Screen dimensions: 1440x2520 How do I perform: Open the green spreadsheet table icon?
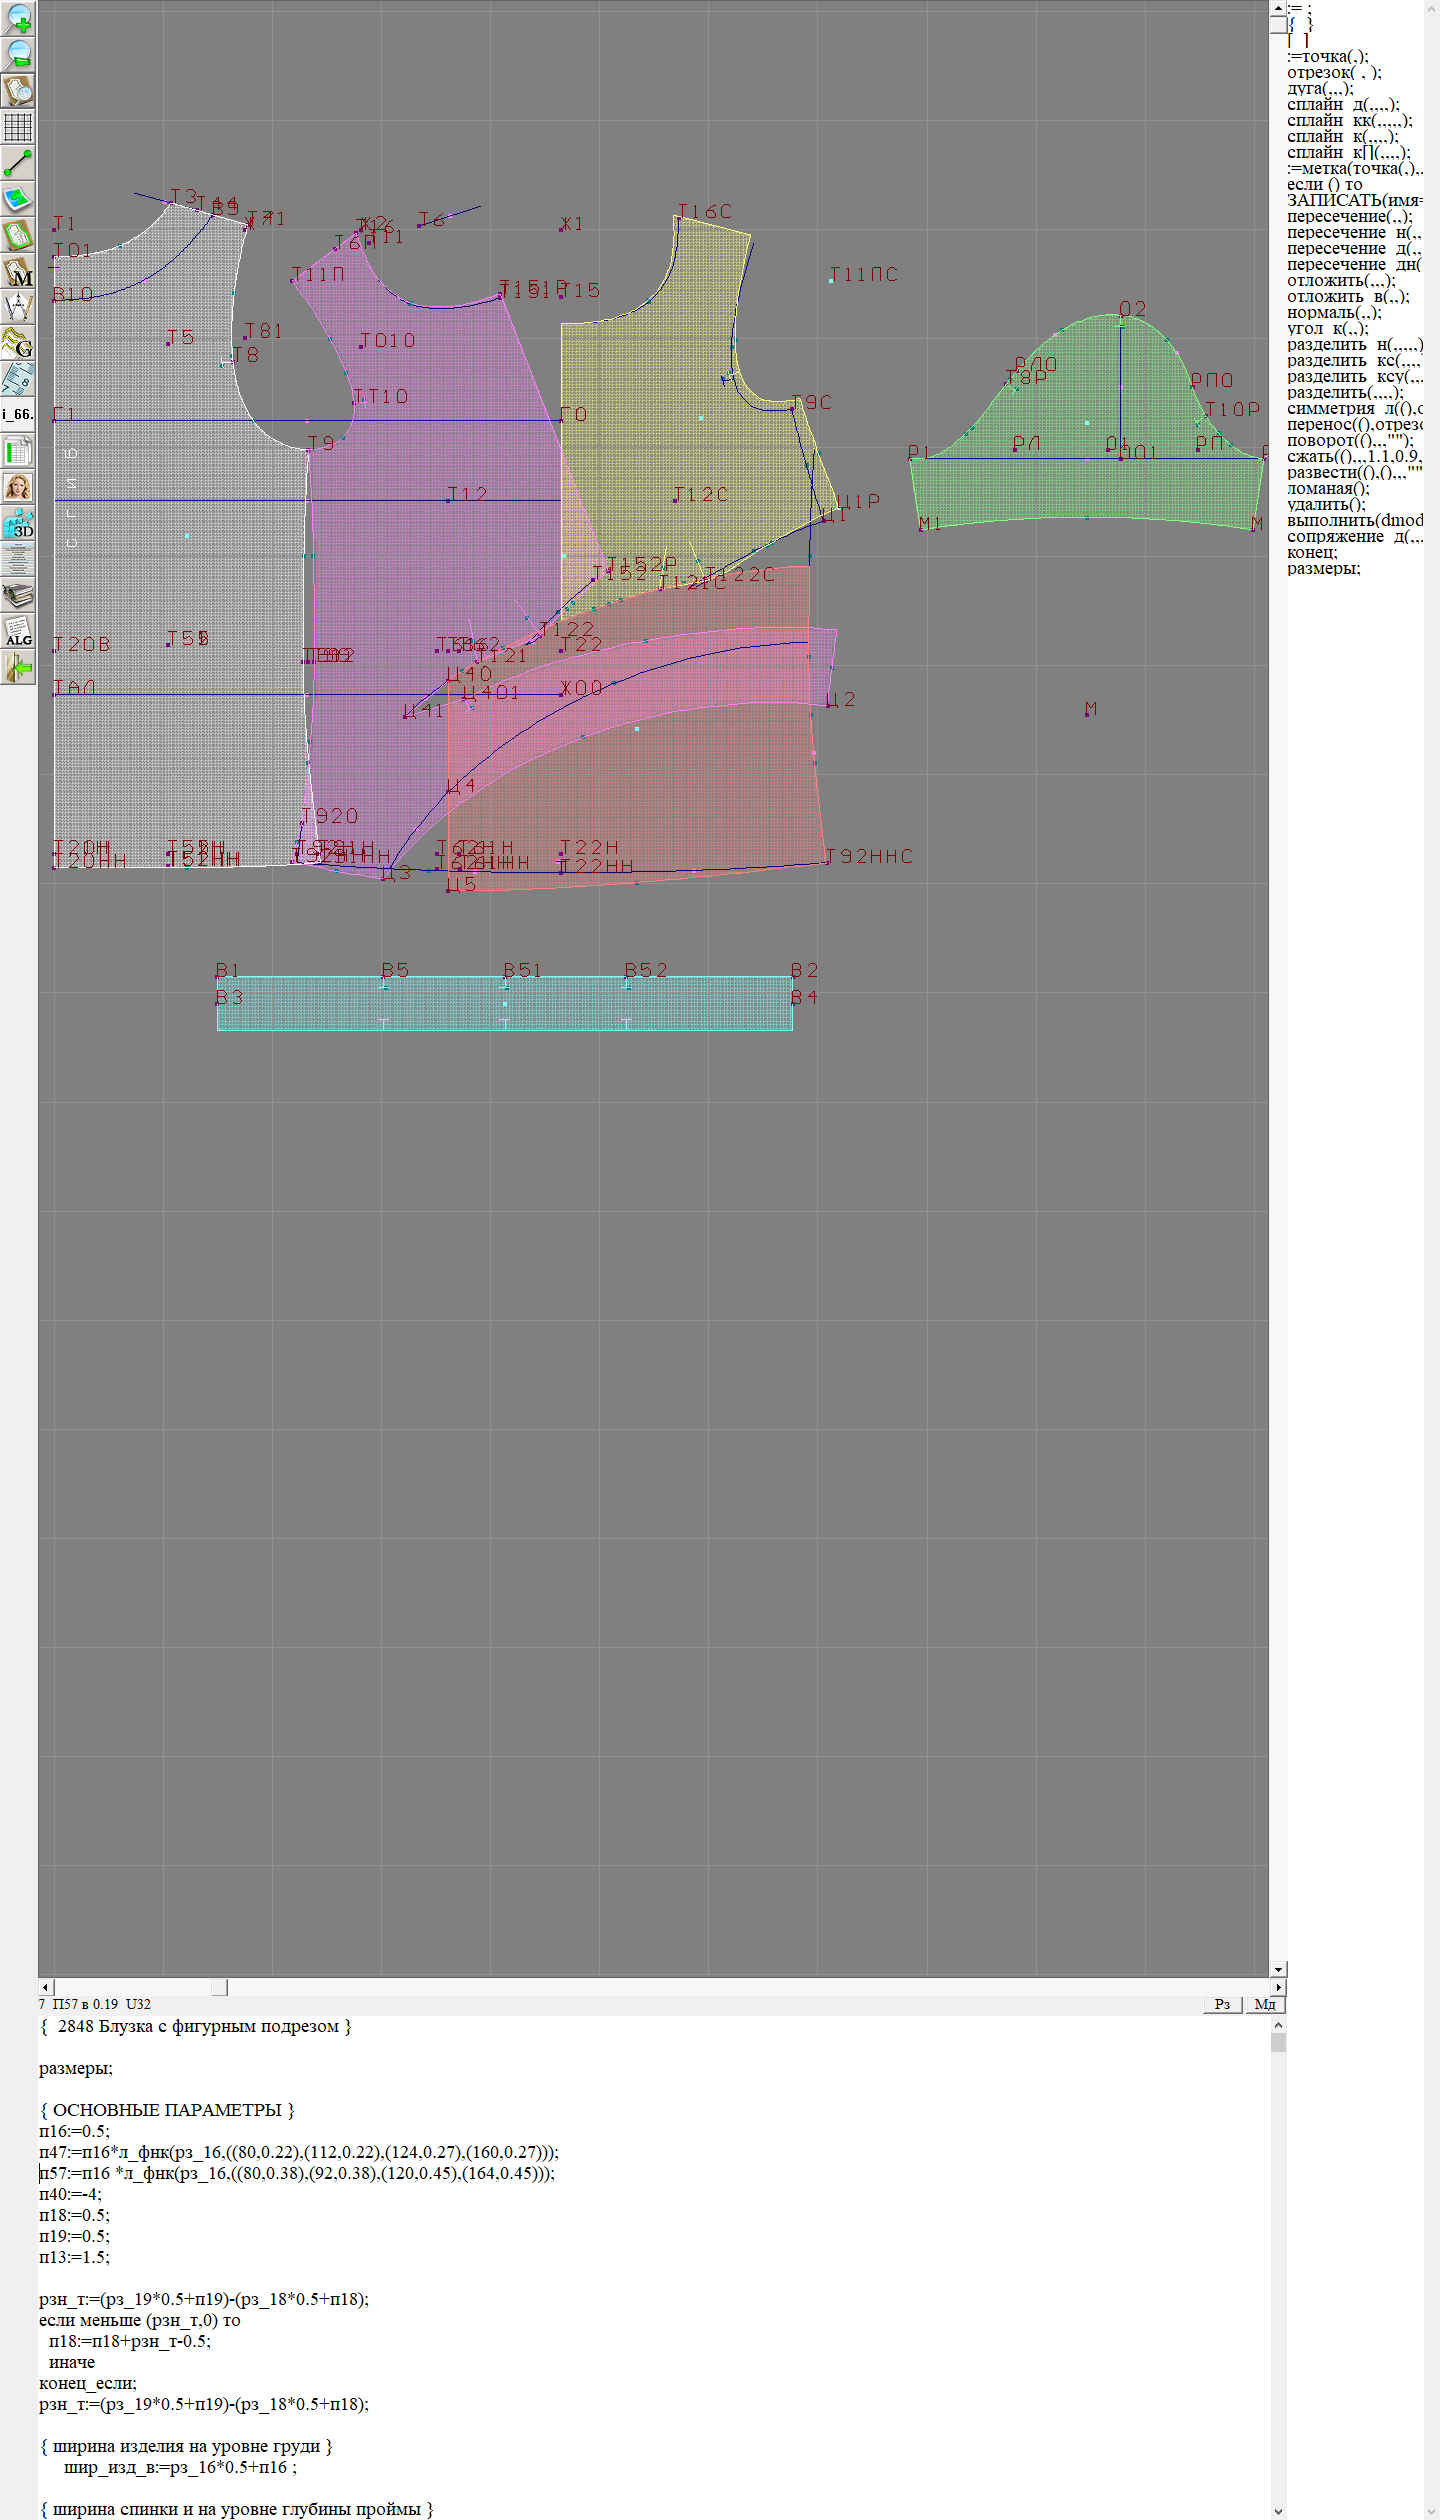tap(18, 451)
